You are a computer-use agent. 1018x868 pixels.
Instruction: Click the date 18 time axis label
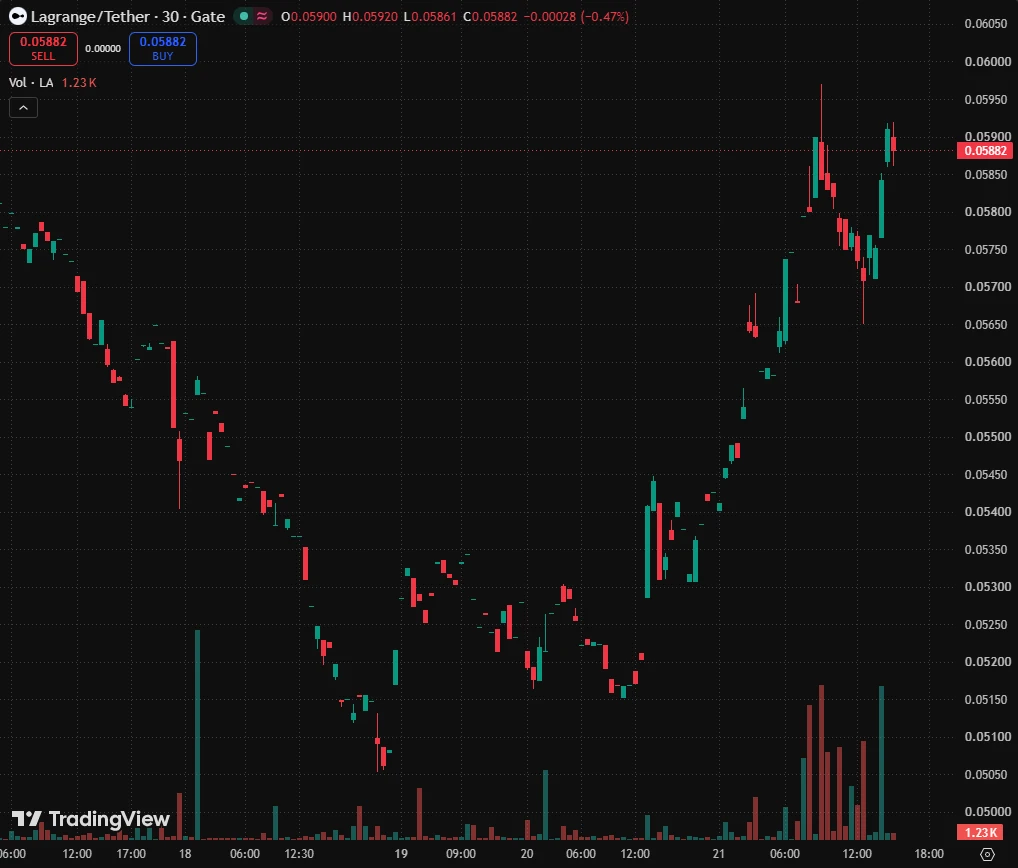[185, 854]
